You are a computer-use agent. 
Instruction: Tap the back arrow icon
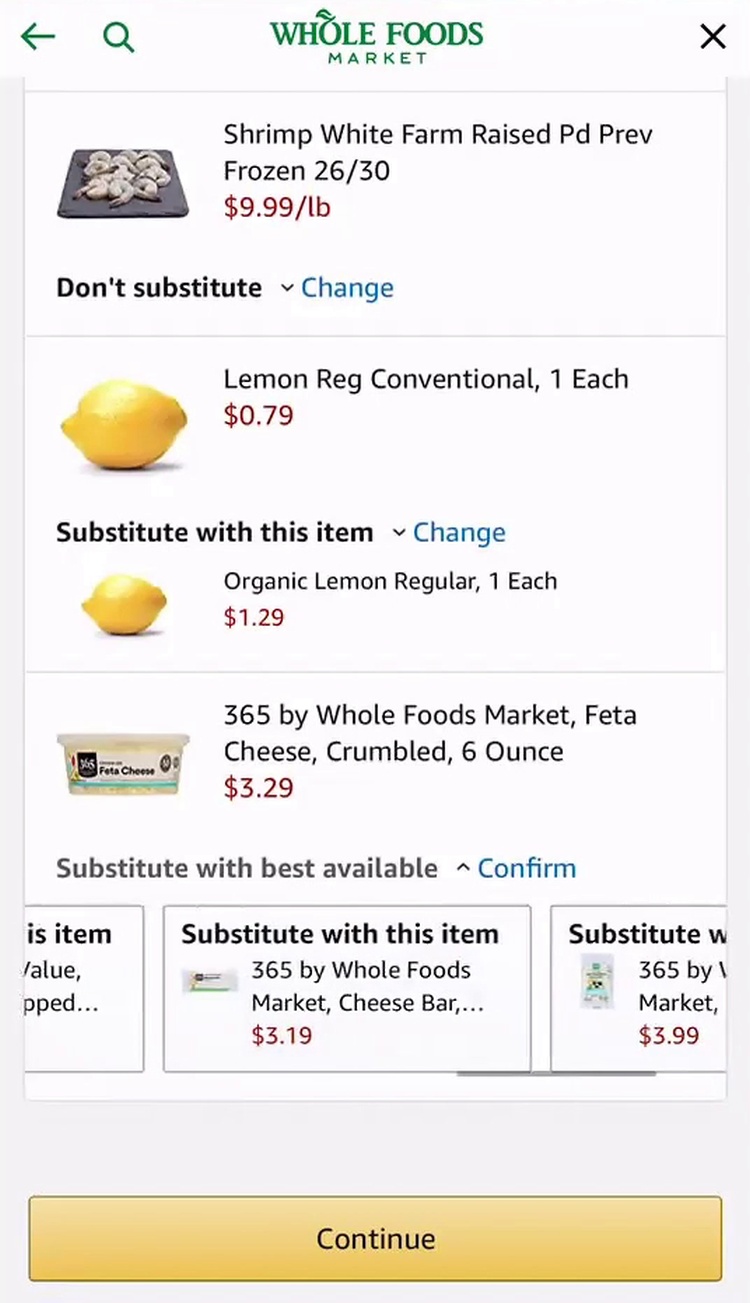pos(38,37)
